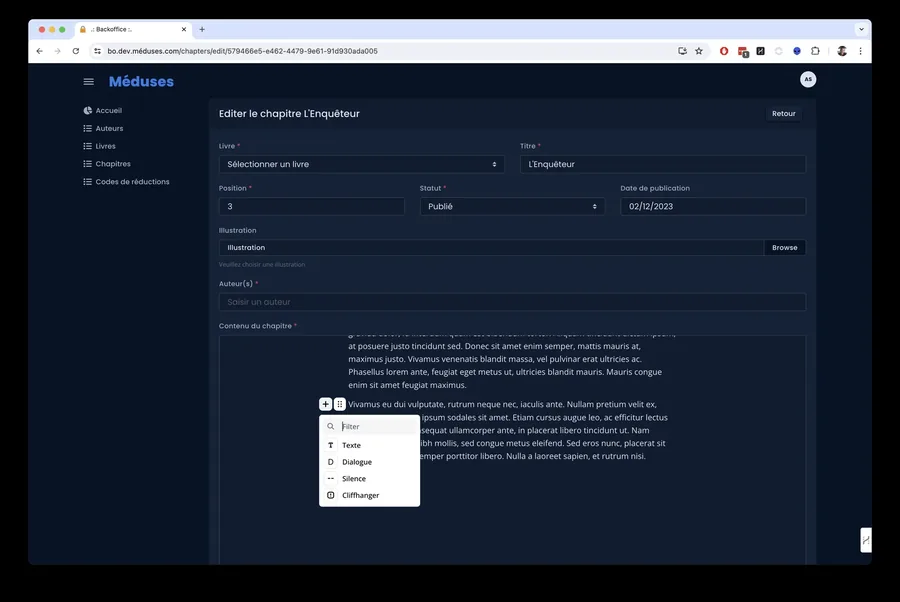Click the white side widget on the right edge
This screenshot has height=602, width=900.
click(x=866, y=540)
